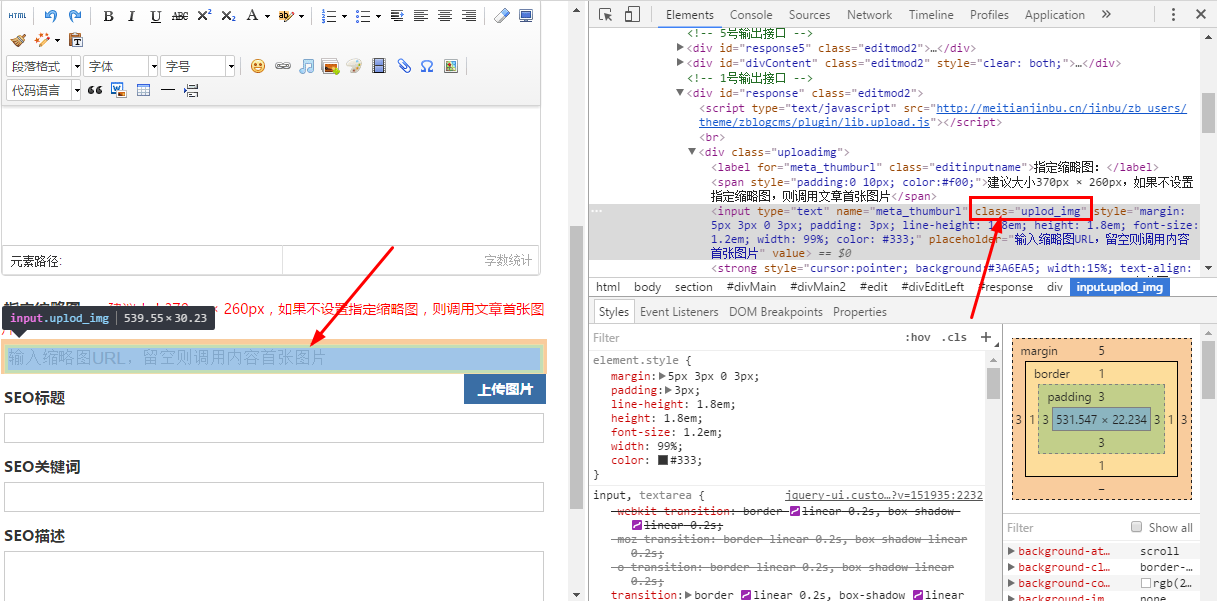This screenshot has height=601, width=1217.
Task: Apply text highlight background color
Action: point(286,16)
